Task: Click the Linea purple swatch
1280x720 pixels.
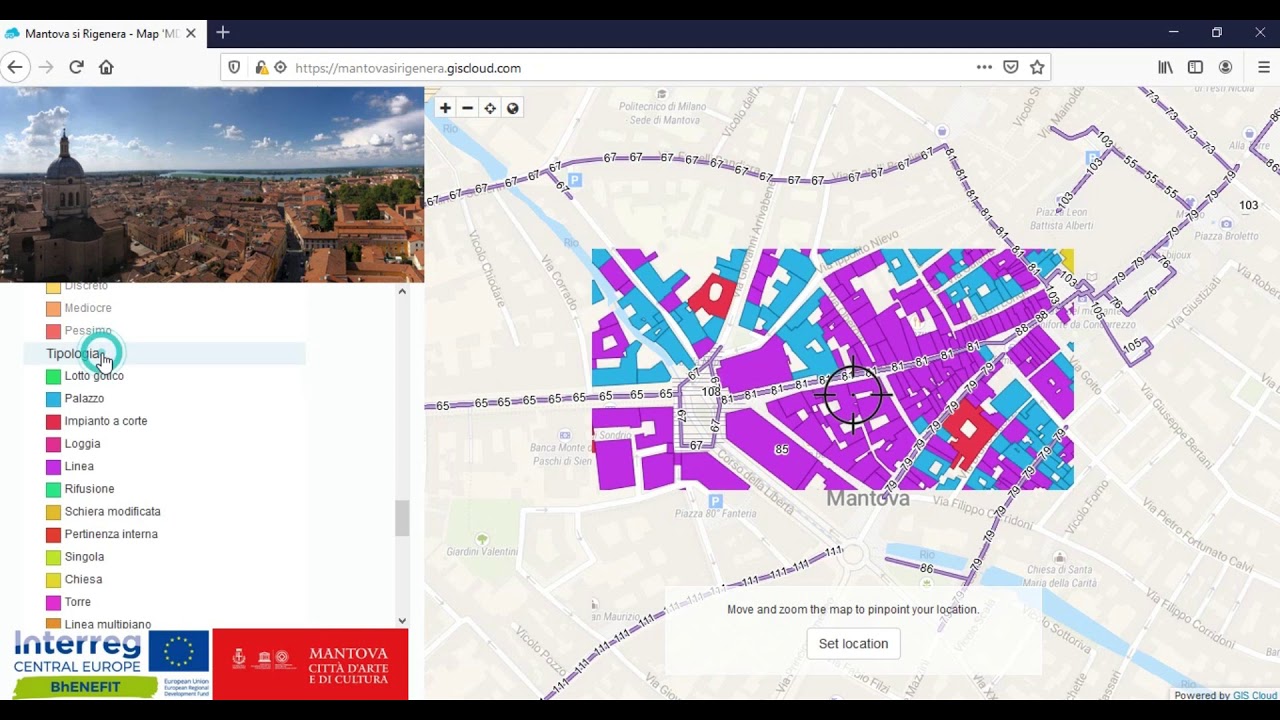Action: pos(53,467)
